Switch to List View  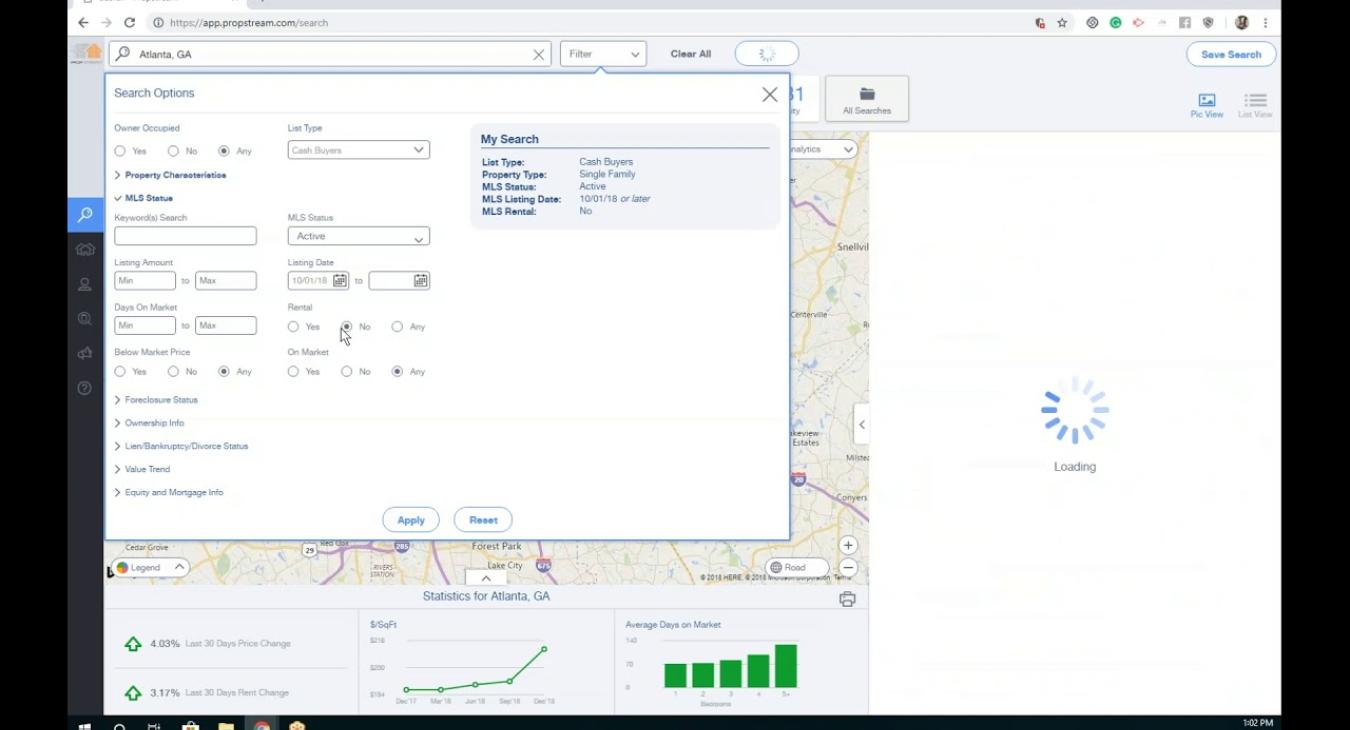1255,105
